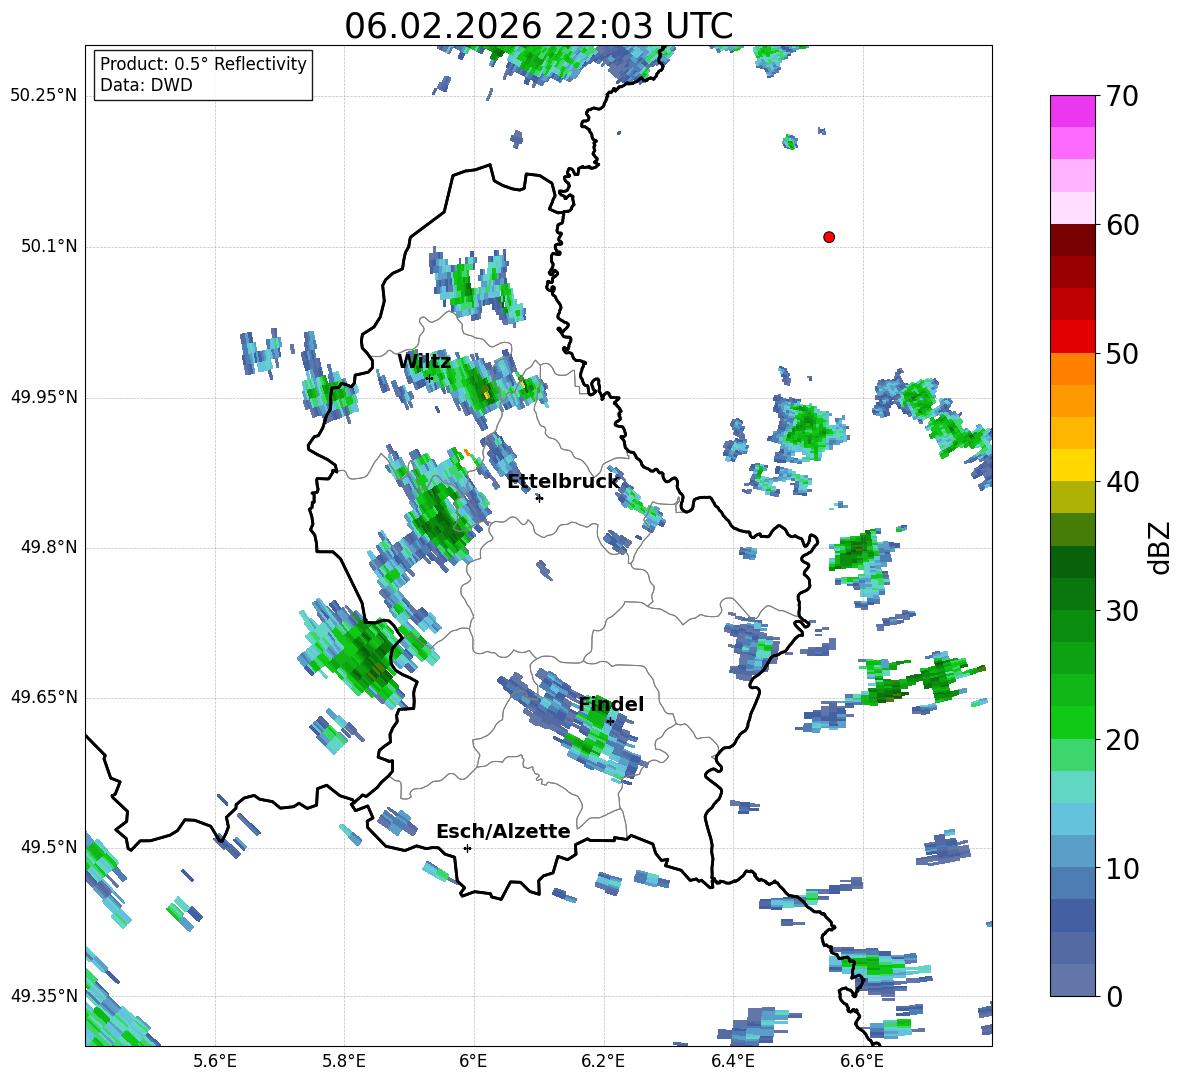The height and width of the screenshot is (1081, 1184).
Task: Click the 49.5°N latitude label
Action: pos(48,846)
